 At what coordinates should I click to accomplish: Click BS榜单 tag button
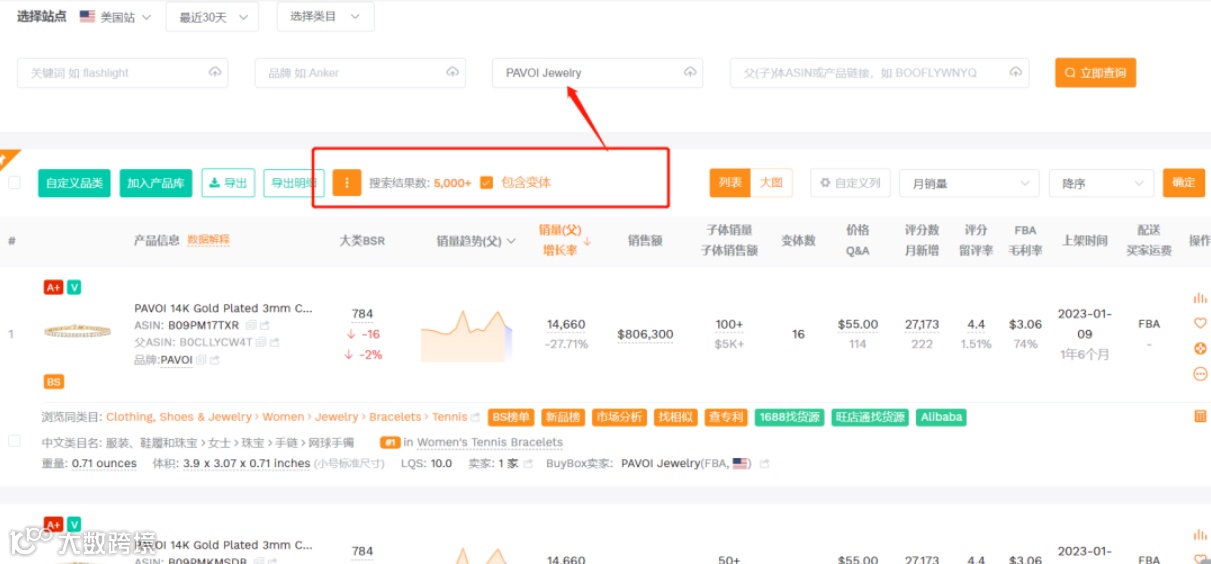pos(511,417)
